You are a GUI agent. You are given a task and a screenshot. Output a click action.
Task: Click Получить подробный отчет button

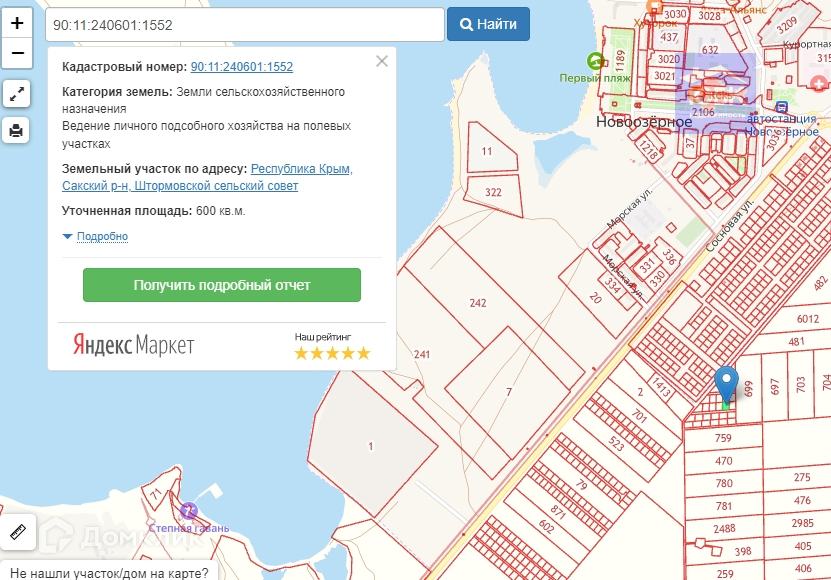click(x=222, y=285)
